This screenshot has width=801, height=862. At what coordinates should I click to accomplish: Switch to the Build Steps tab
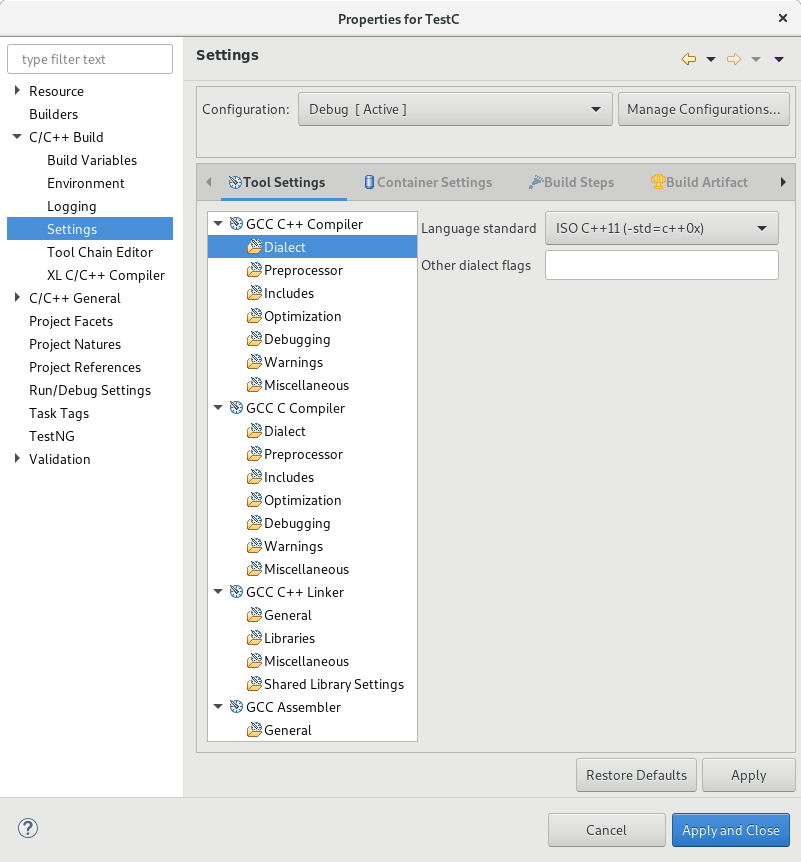pyautogui.click(x=571, y=182)
